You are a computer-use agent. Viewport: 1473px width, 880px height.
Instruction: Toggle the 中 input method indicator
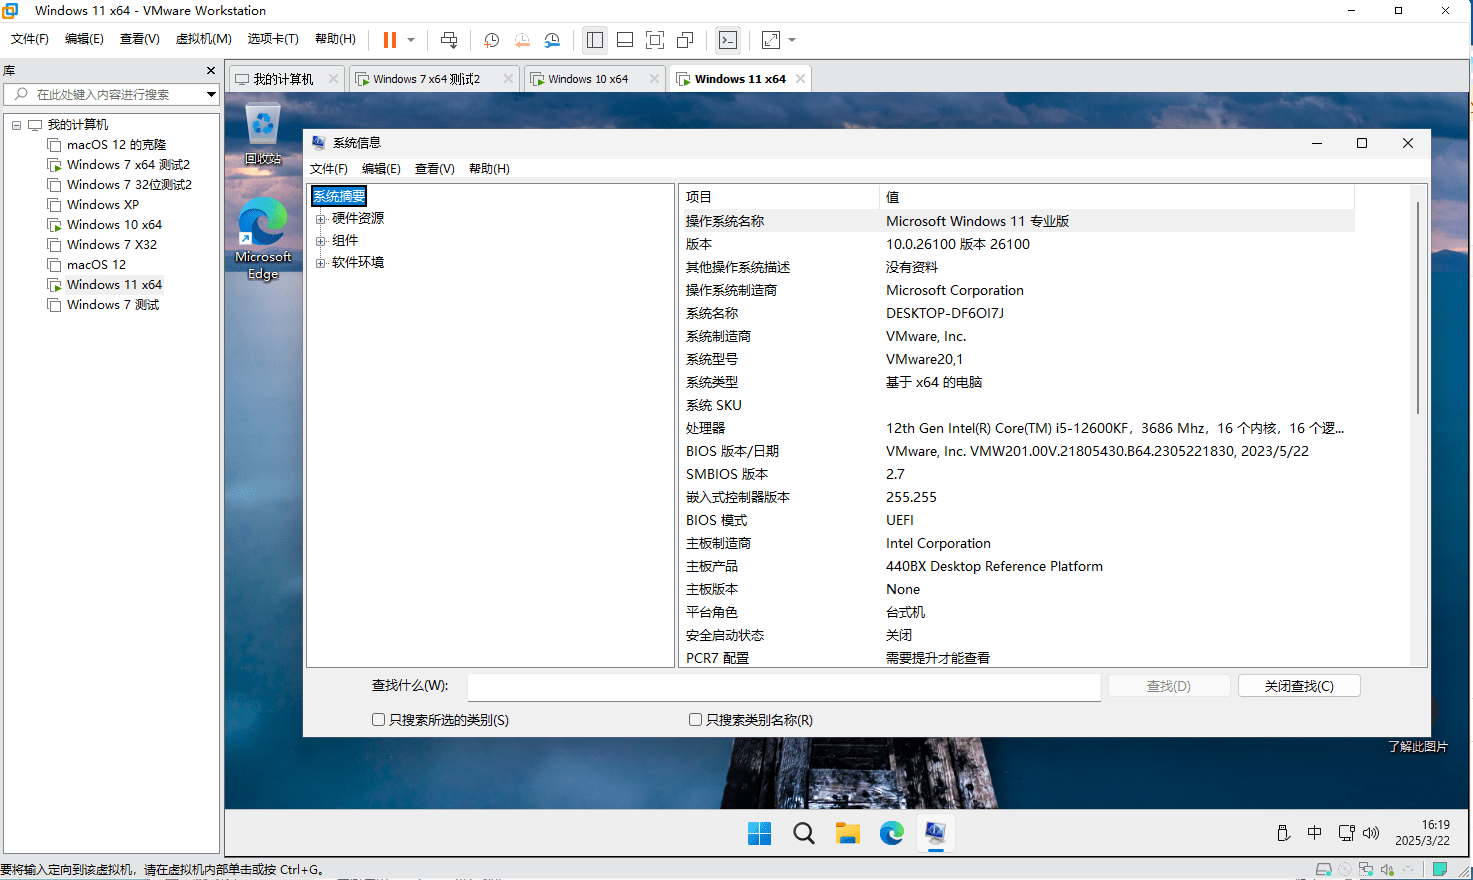tap(1315, 833)
